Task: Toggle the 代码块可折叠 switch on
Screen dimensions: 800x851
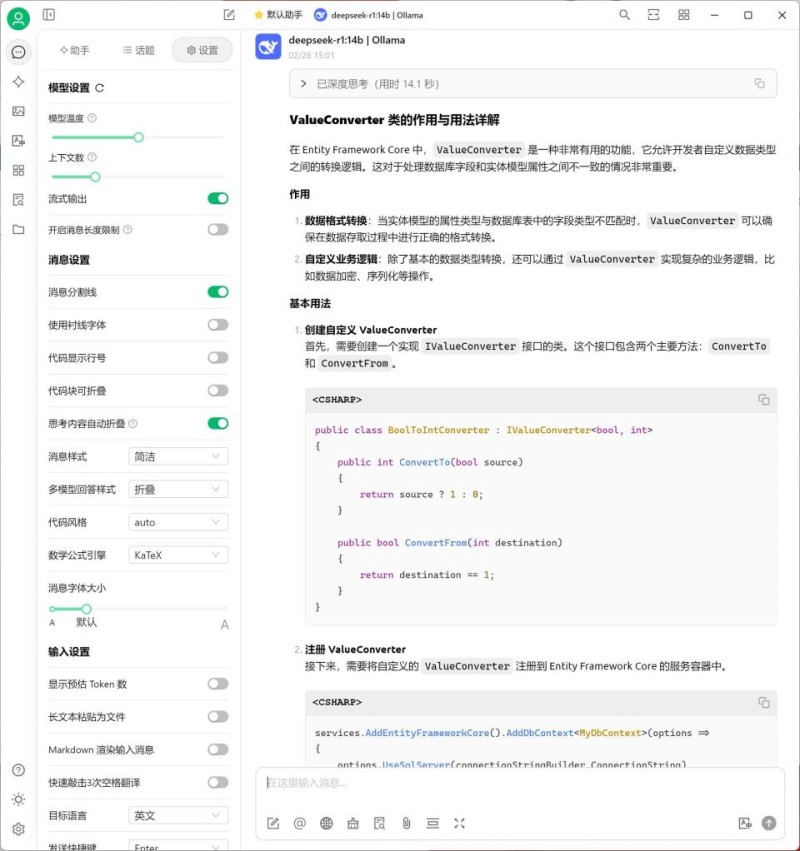Action: [x=217, y=390]
